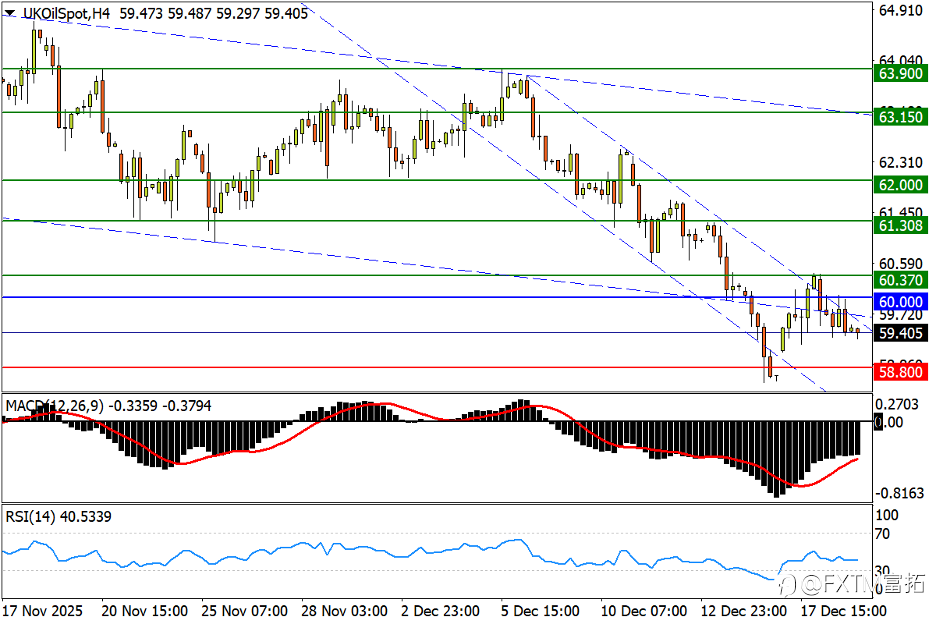936x624 pixels.
Task: Click the 17 Nov 2025 date label
Action: tap(42, 611)
